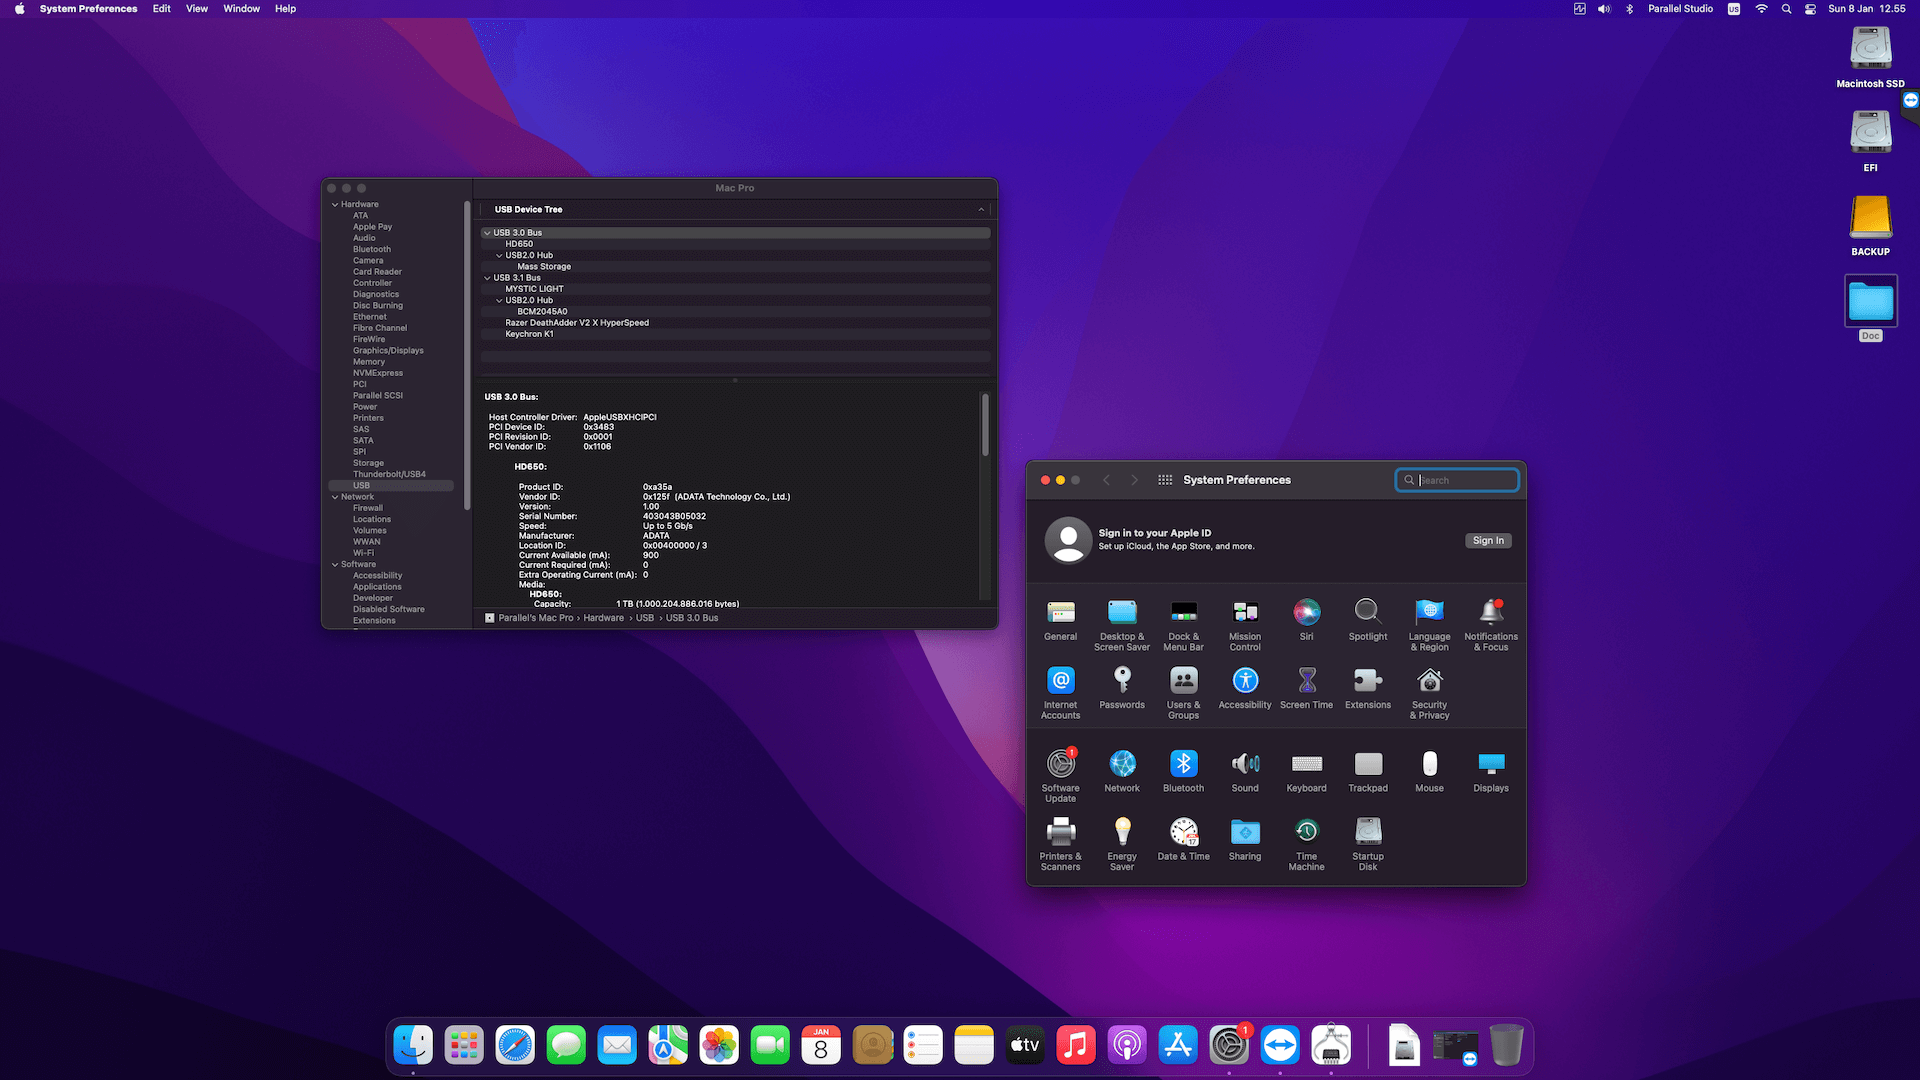This screenshot has height=1080, width=1920.
Task: Open the View menu
Action: coord(197,9)
